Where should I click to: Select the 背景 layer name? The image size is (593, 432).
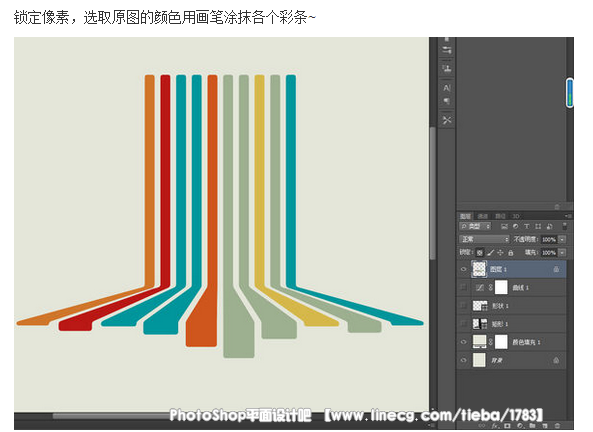[x=496, y=361]
